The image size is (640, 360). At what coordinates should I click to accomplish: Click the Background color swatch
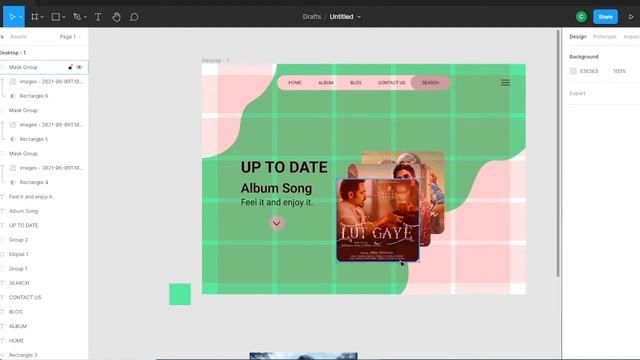pos(573,71)
